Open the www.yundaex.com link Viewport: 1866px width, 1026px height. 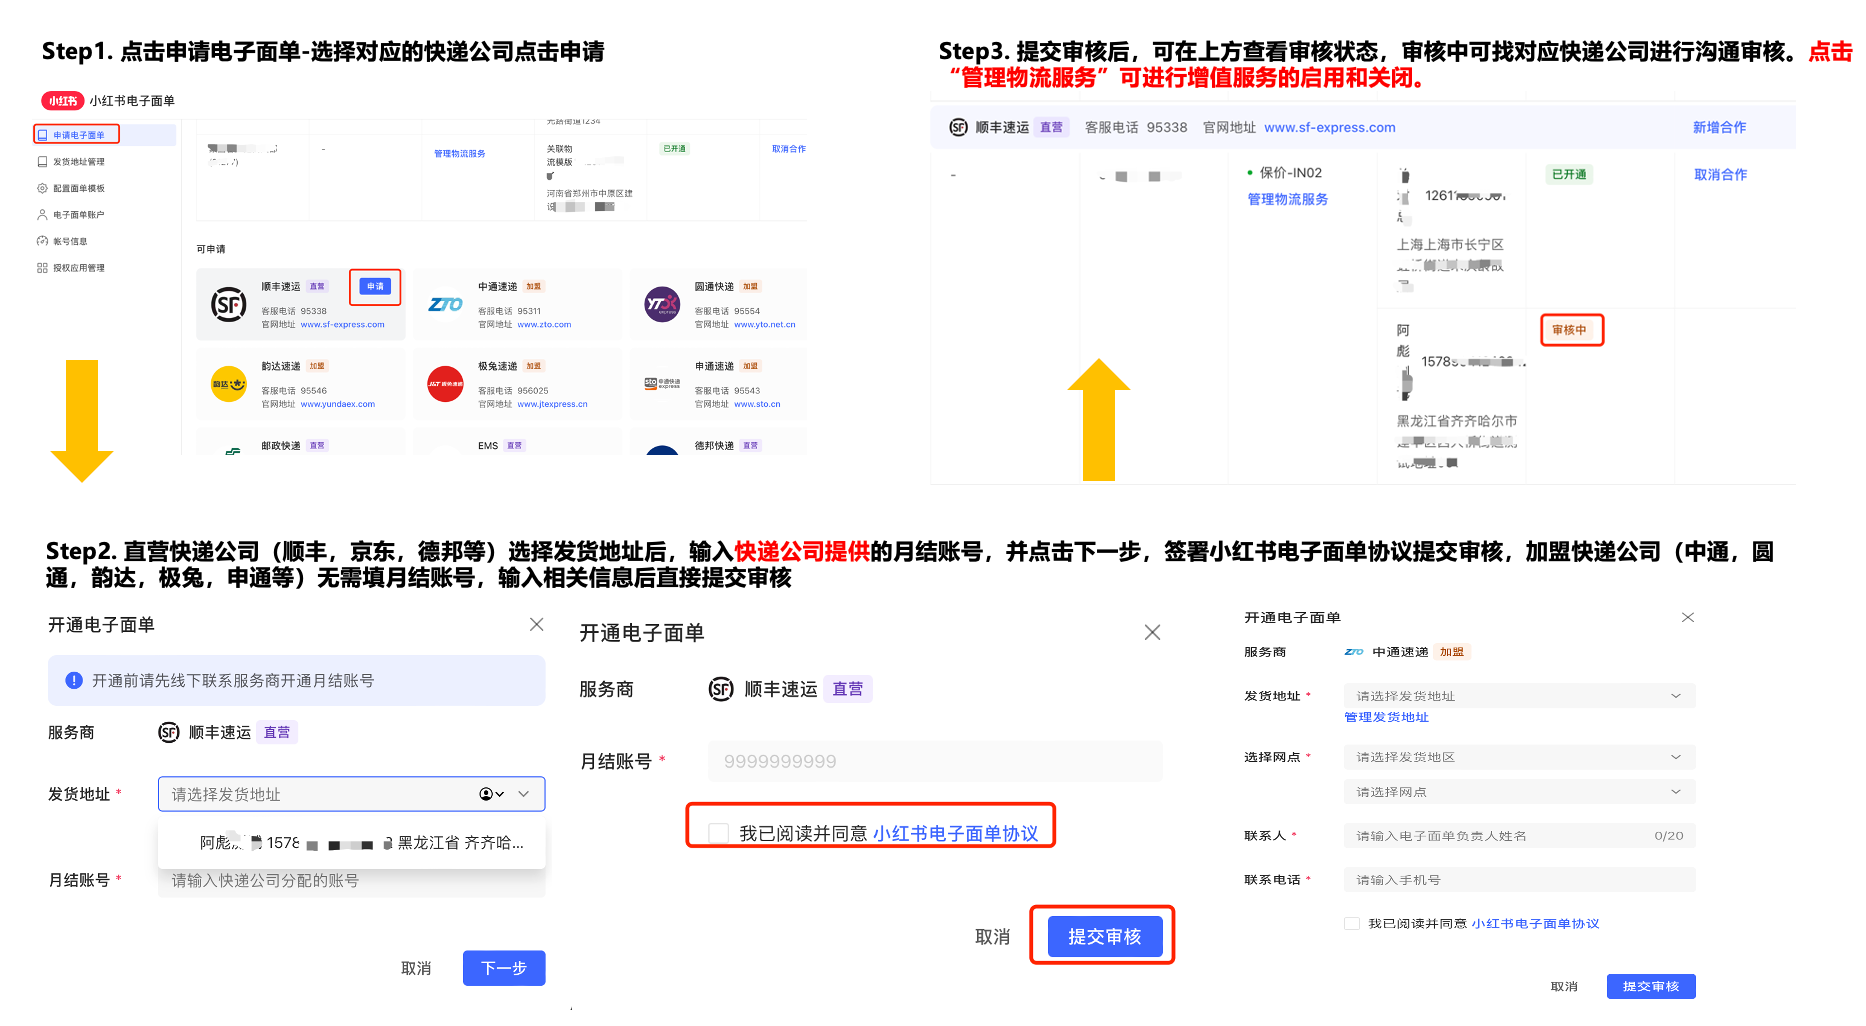338,405
